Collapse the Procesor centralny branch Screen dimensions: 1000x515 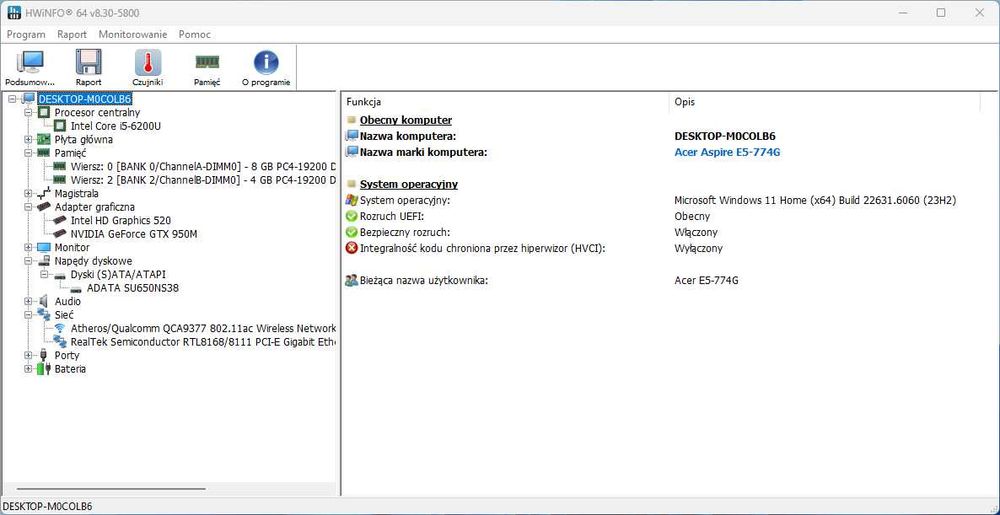click(x=28, y=112)
